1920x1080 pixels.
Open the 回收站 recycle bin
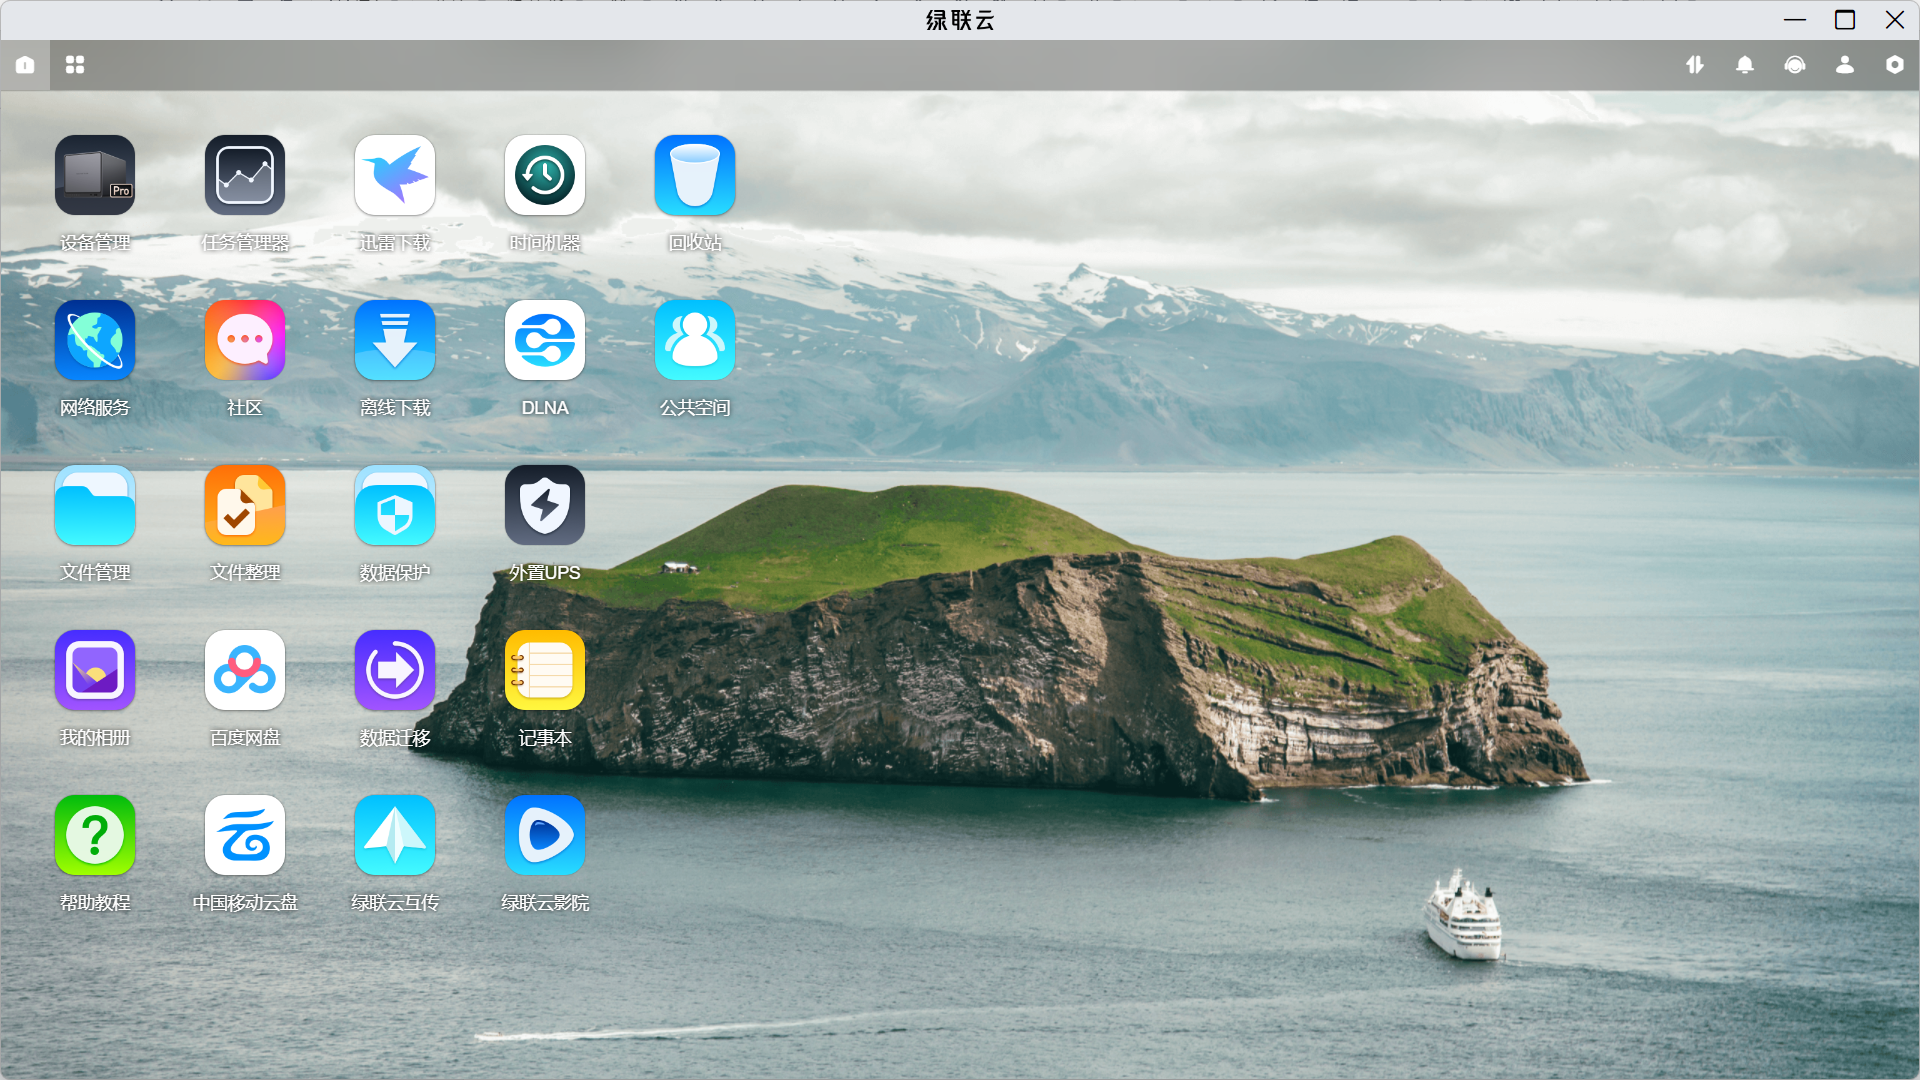[695, 176]
